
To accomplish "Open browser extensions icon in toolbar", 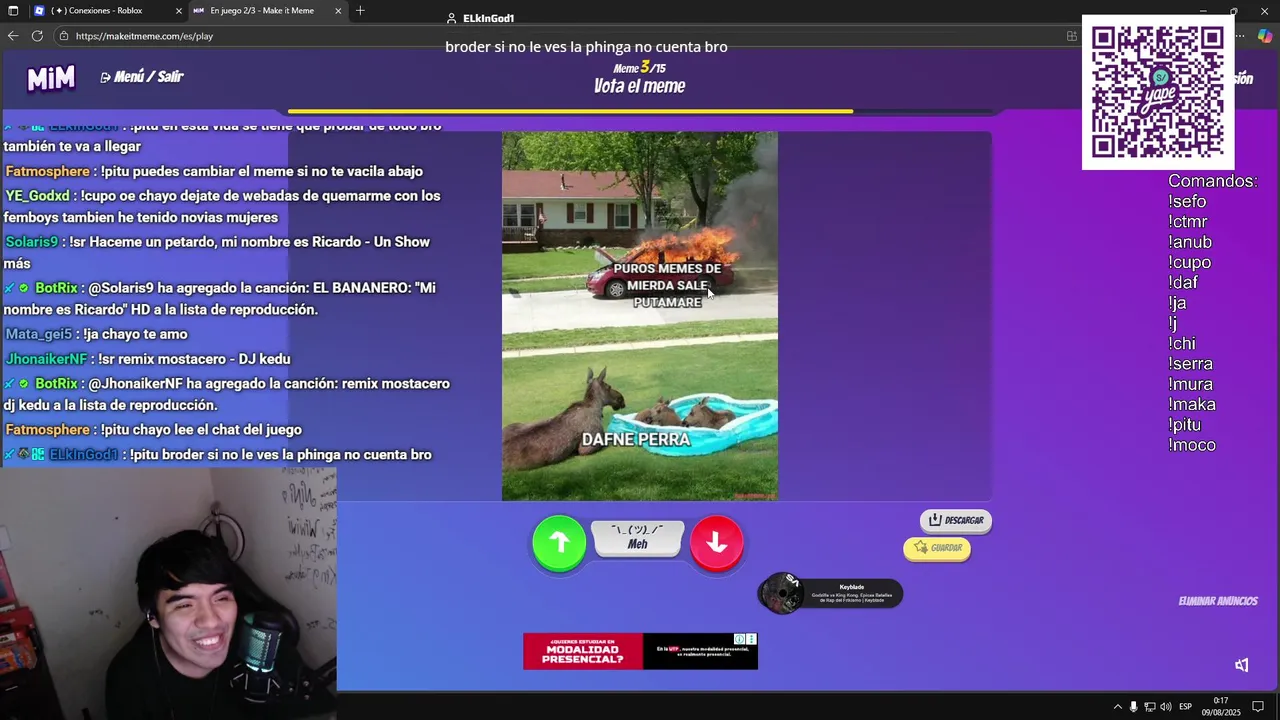I will (x=1071, y=36).
